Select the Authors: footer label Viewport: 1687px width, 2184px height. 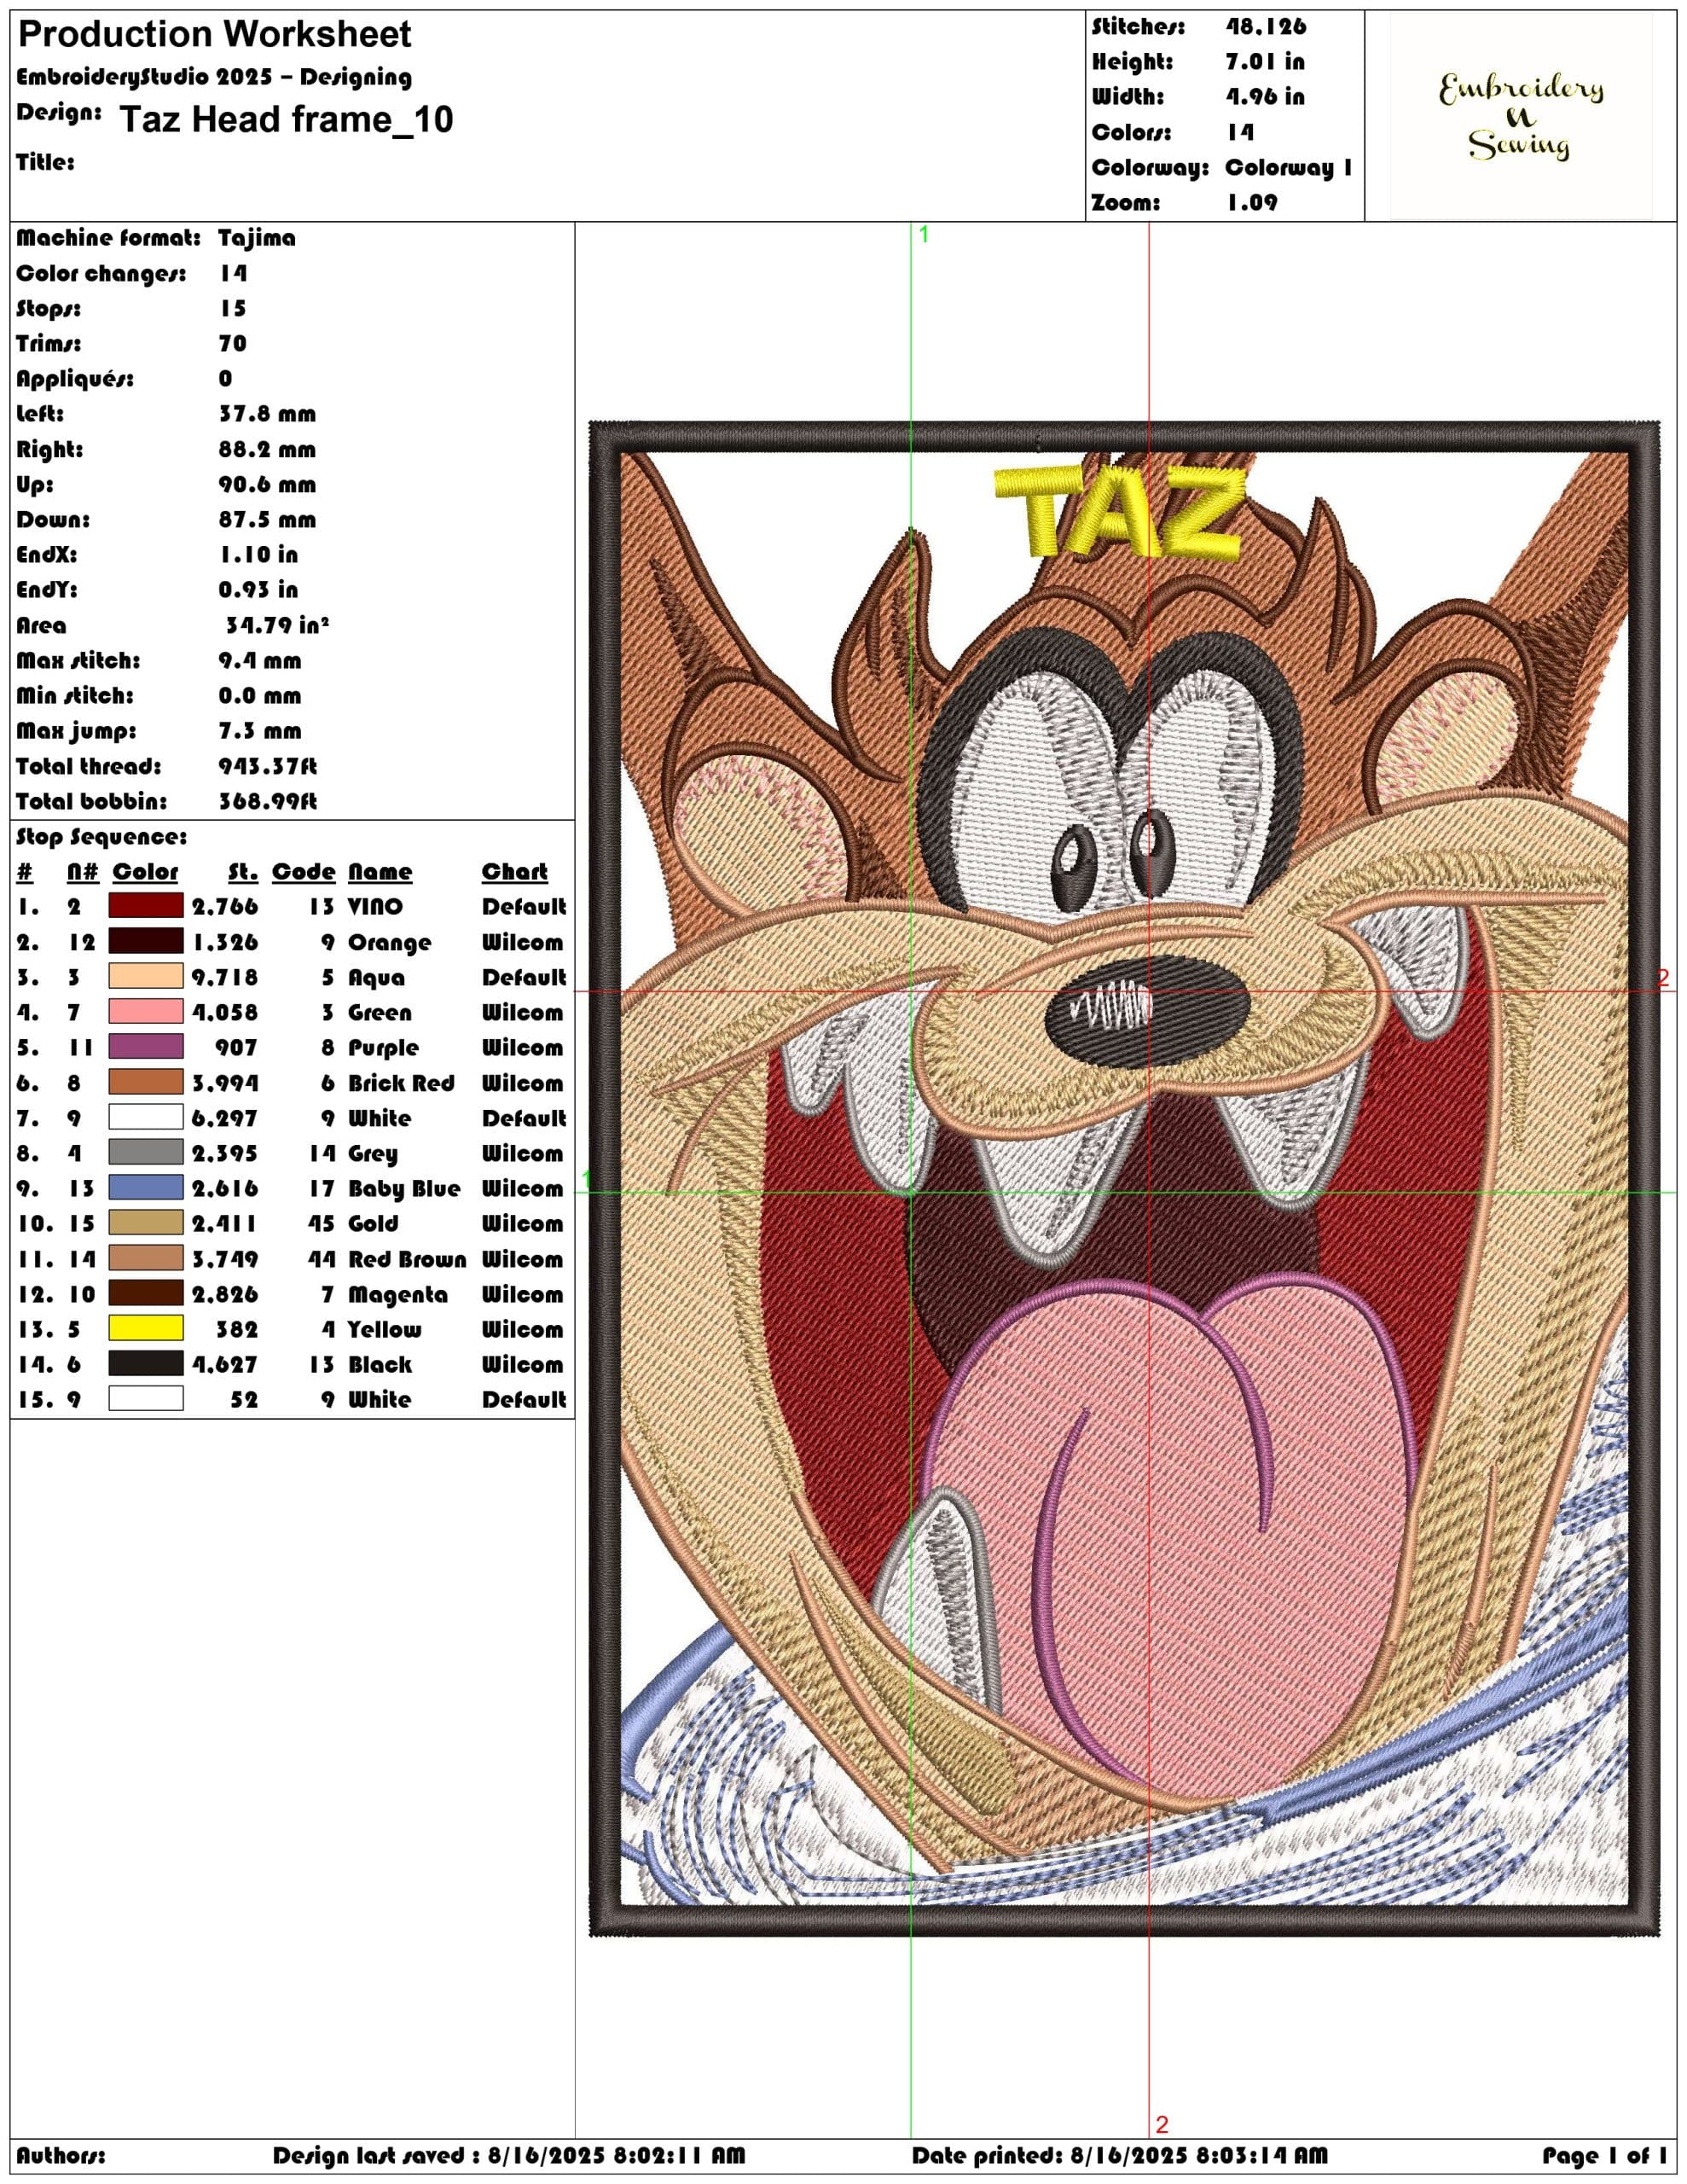tap(61, 2155)
